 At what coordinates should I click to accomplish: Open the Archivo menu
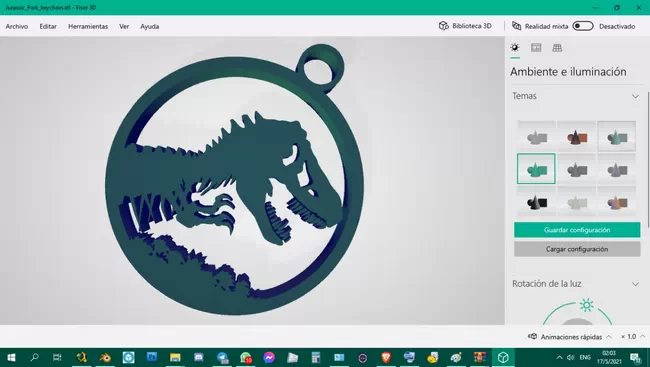pos(17,26)
